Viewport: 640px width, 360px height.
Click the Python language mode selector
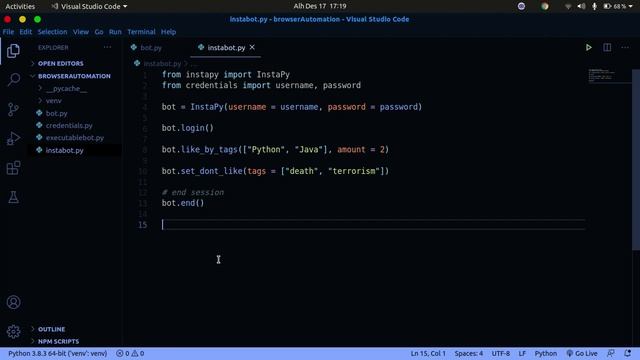coord(546,353)
